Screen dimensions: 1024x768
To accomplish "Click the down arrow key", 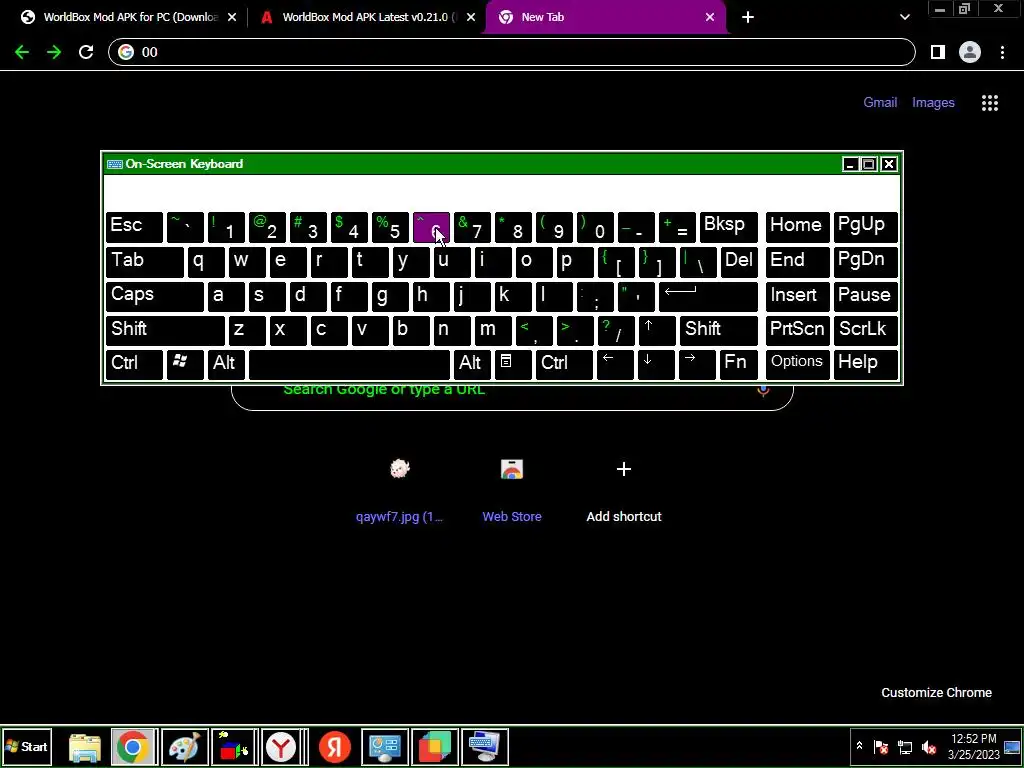I will (656, 364).
